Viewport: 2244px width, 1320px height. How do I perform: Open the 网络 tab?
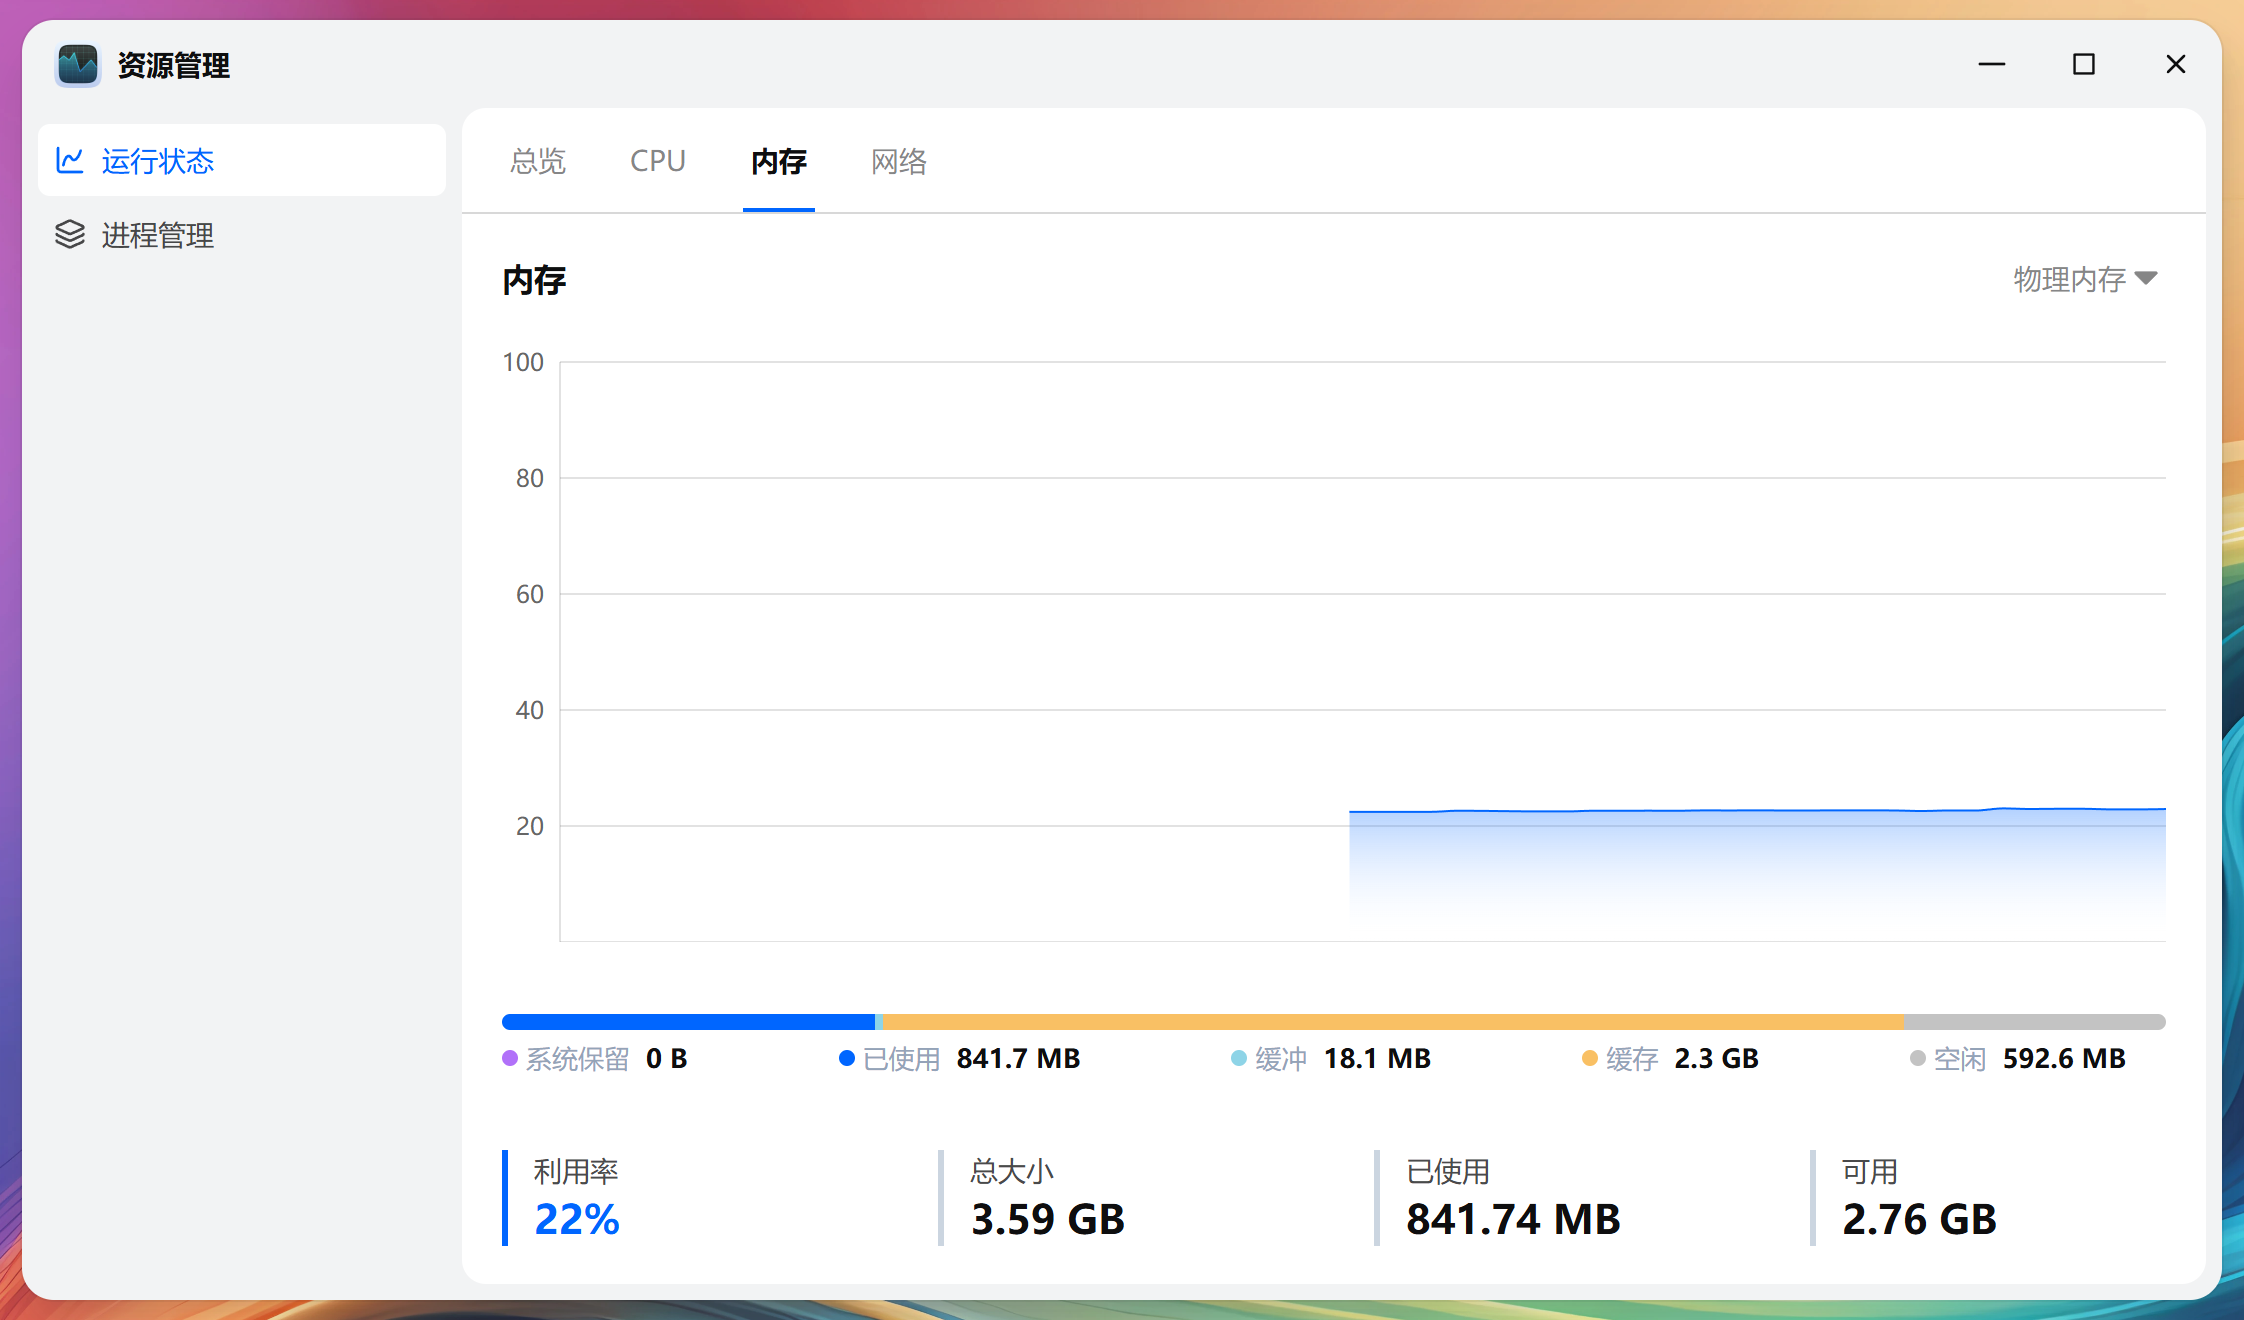(x=899, y=161)
